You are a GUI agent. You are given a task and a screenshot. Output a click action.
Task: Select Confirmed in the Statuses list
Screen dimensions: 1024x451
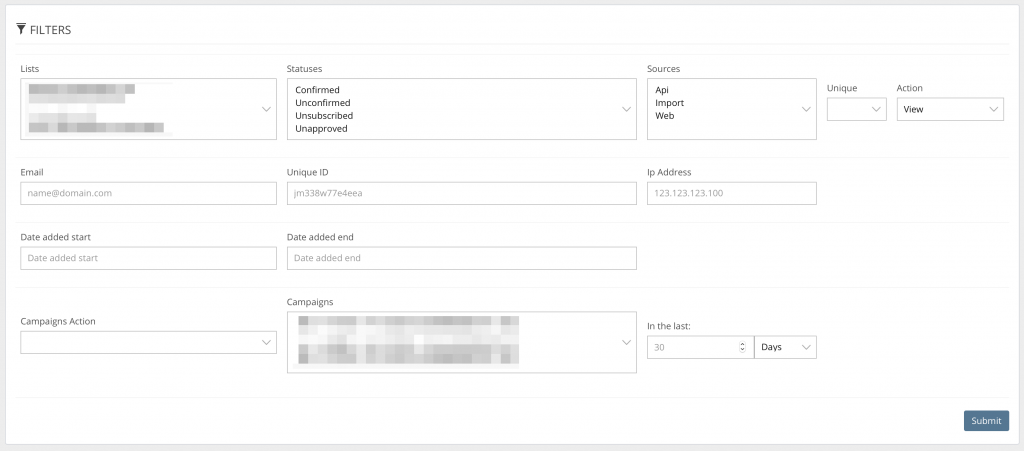point(317,90)
